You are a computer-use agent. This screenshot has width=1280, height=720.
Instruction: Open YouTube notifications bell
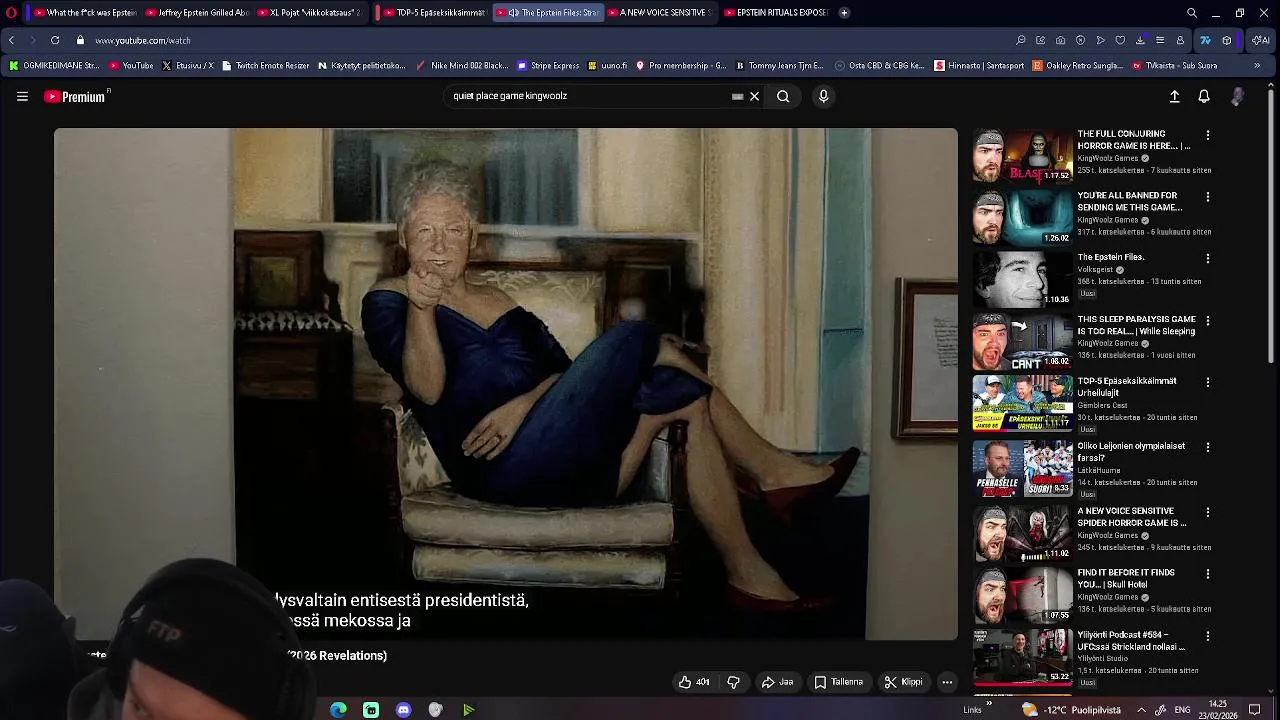coord(1204,96)
